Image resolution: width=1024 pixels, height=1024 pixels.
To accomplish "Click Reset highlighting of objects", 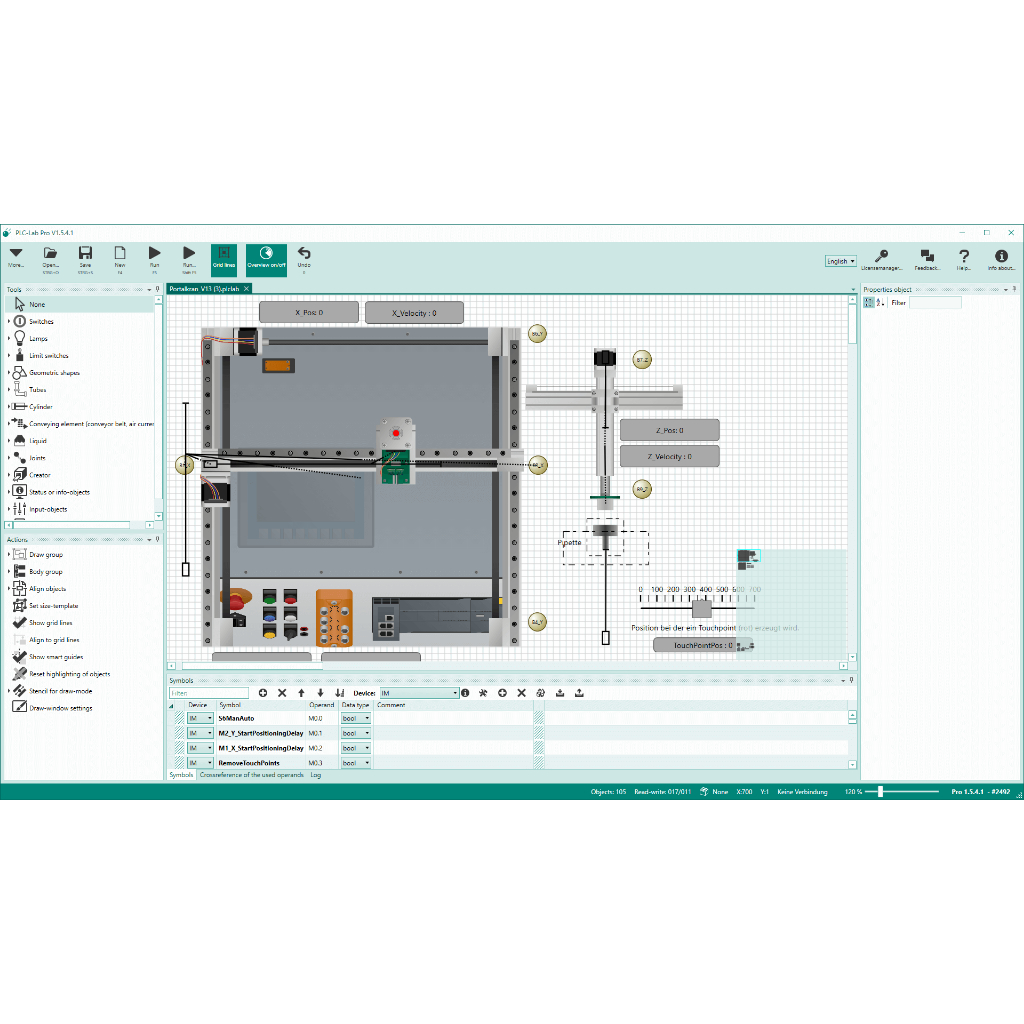I will 58,673.
